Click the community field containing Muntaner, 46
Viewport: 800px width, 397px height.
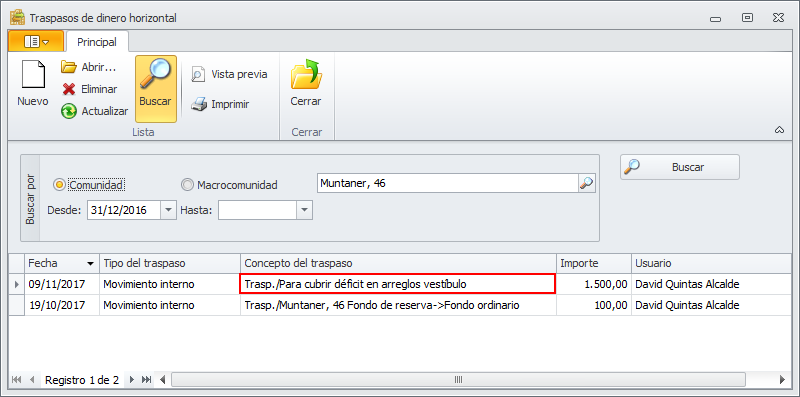[447, 183]
